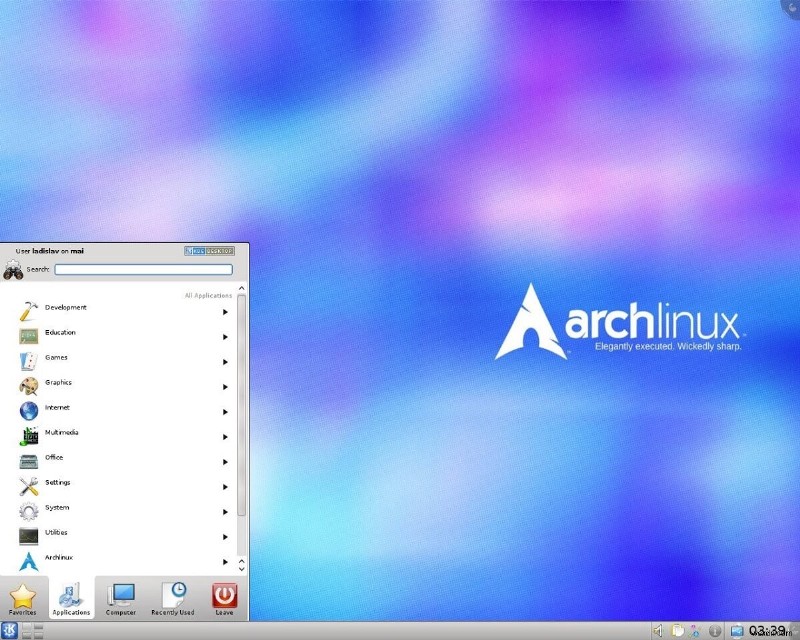Click the volume icon in system tray
Viewport: 800px width, 640px height.
[x=657, y=630]
